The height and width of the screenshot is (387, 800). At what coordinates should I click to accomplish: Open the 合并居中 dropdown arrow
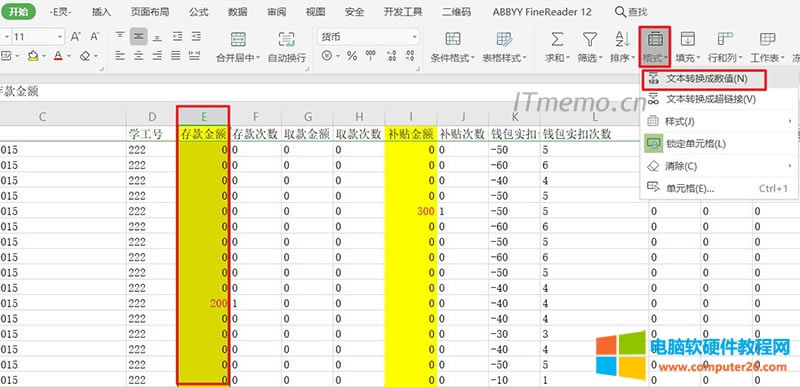coord(258,59)
